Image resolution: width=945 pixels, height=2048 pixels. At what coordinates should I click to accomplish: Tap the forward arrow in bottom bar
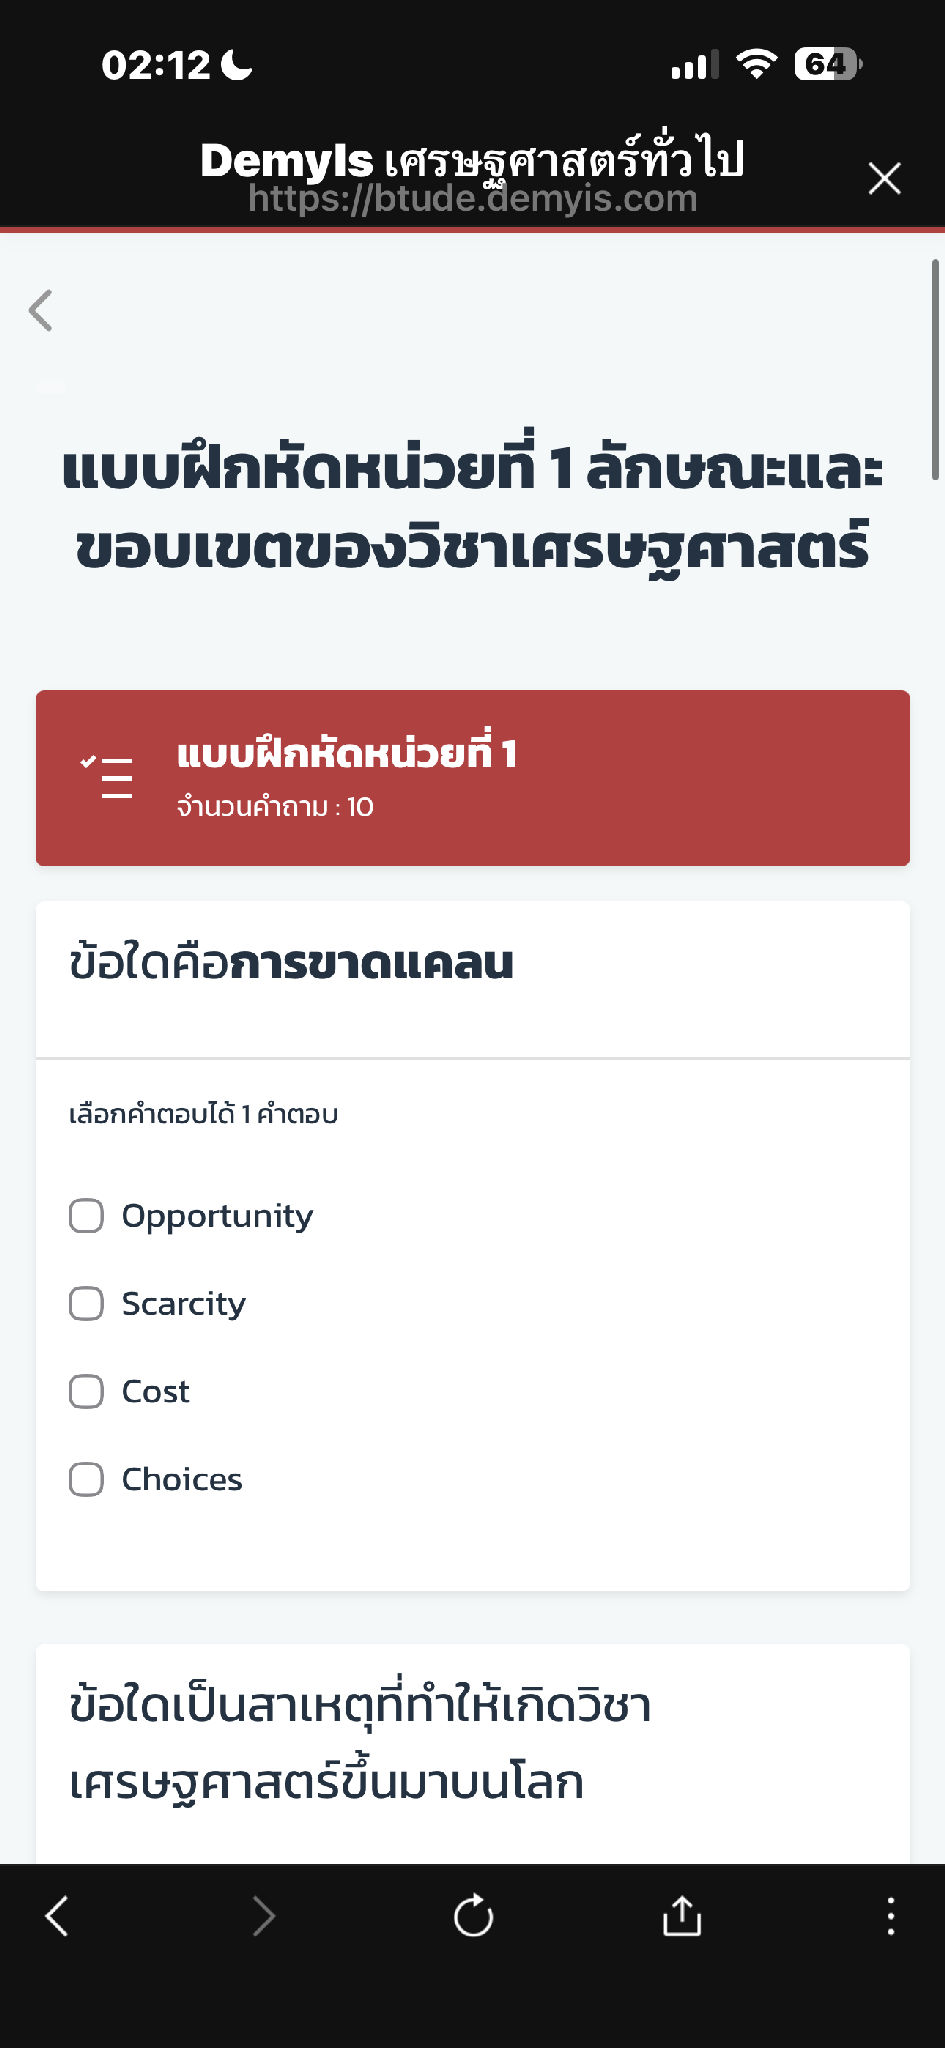(264, 1916)
